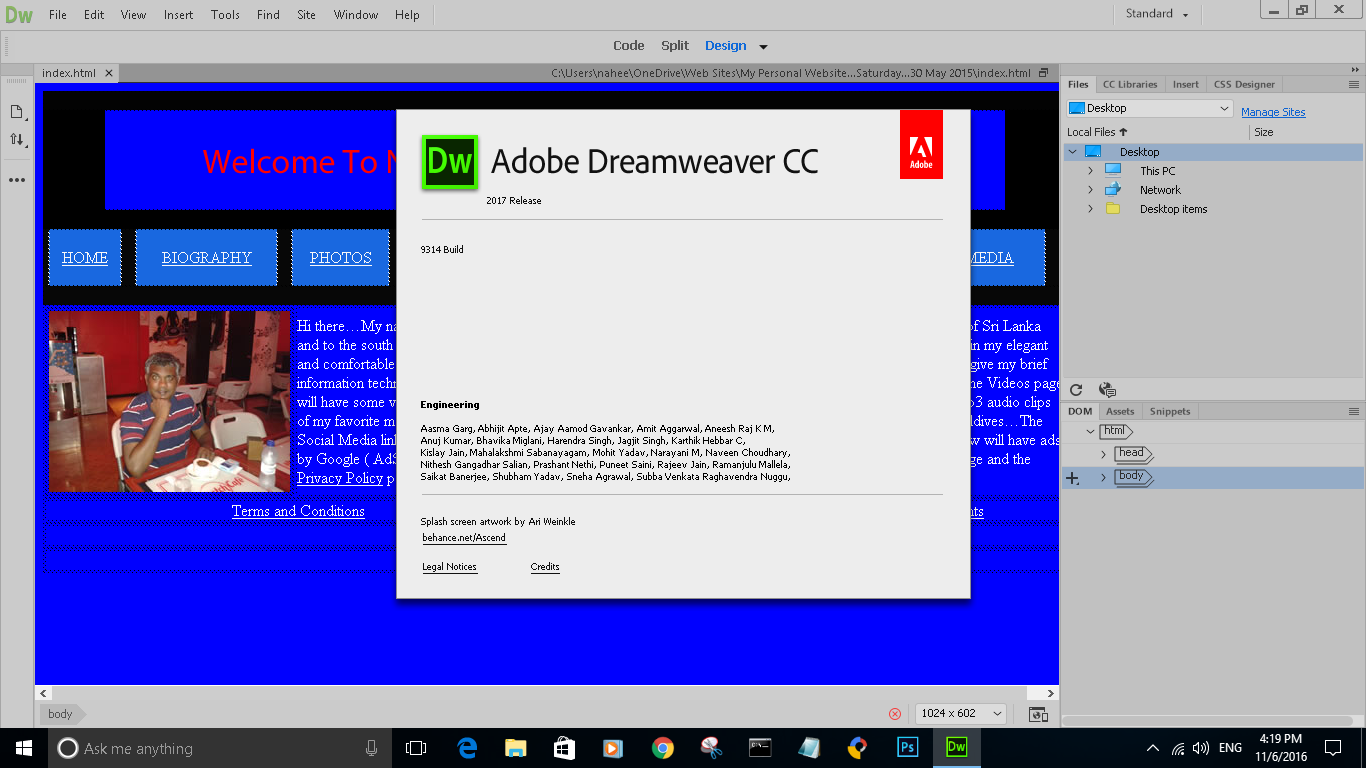
Task: Click the Dw logo in the menu bar
Action: point(19,15)
